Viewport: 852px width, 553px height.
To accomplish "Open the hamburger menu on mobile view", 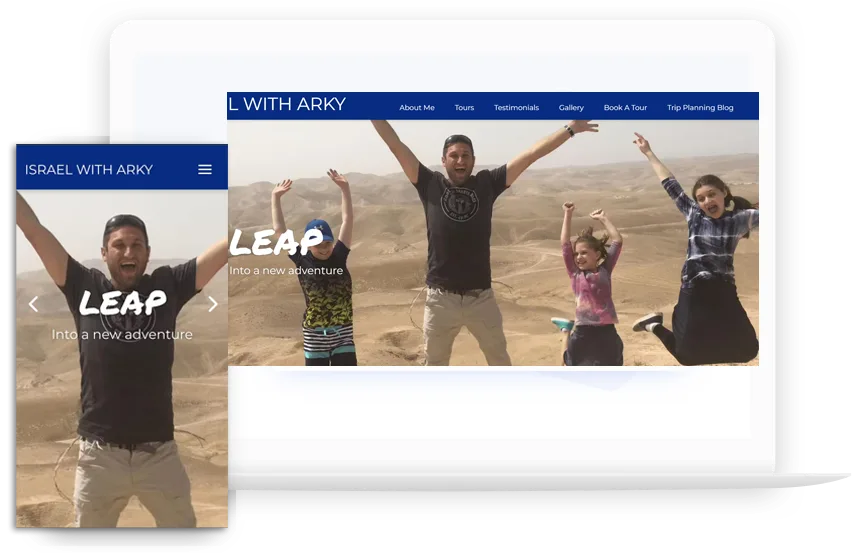I will pos(205,170).
